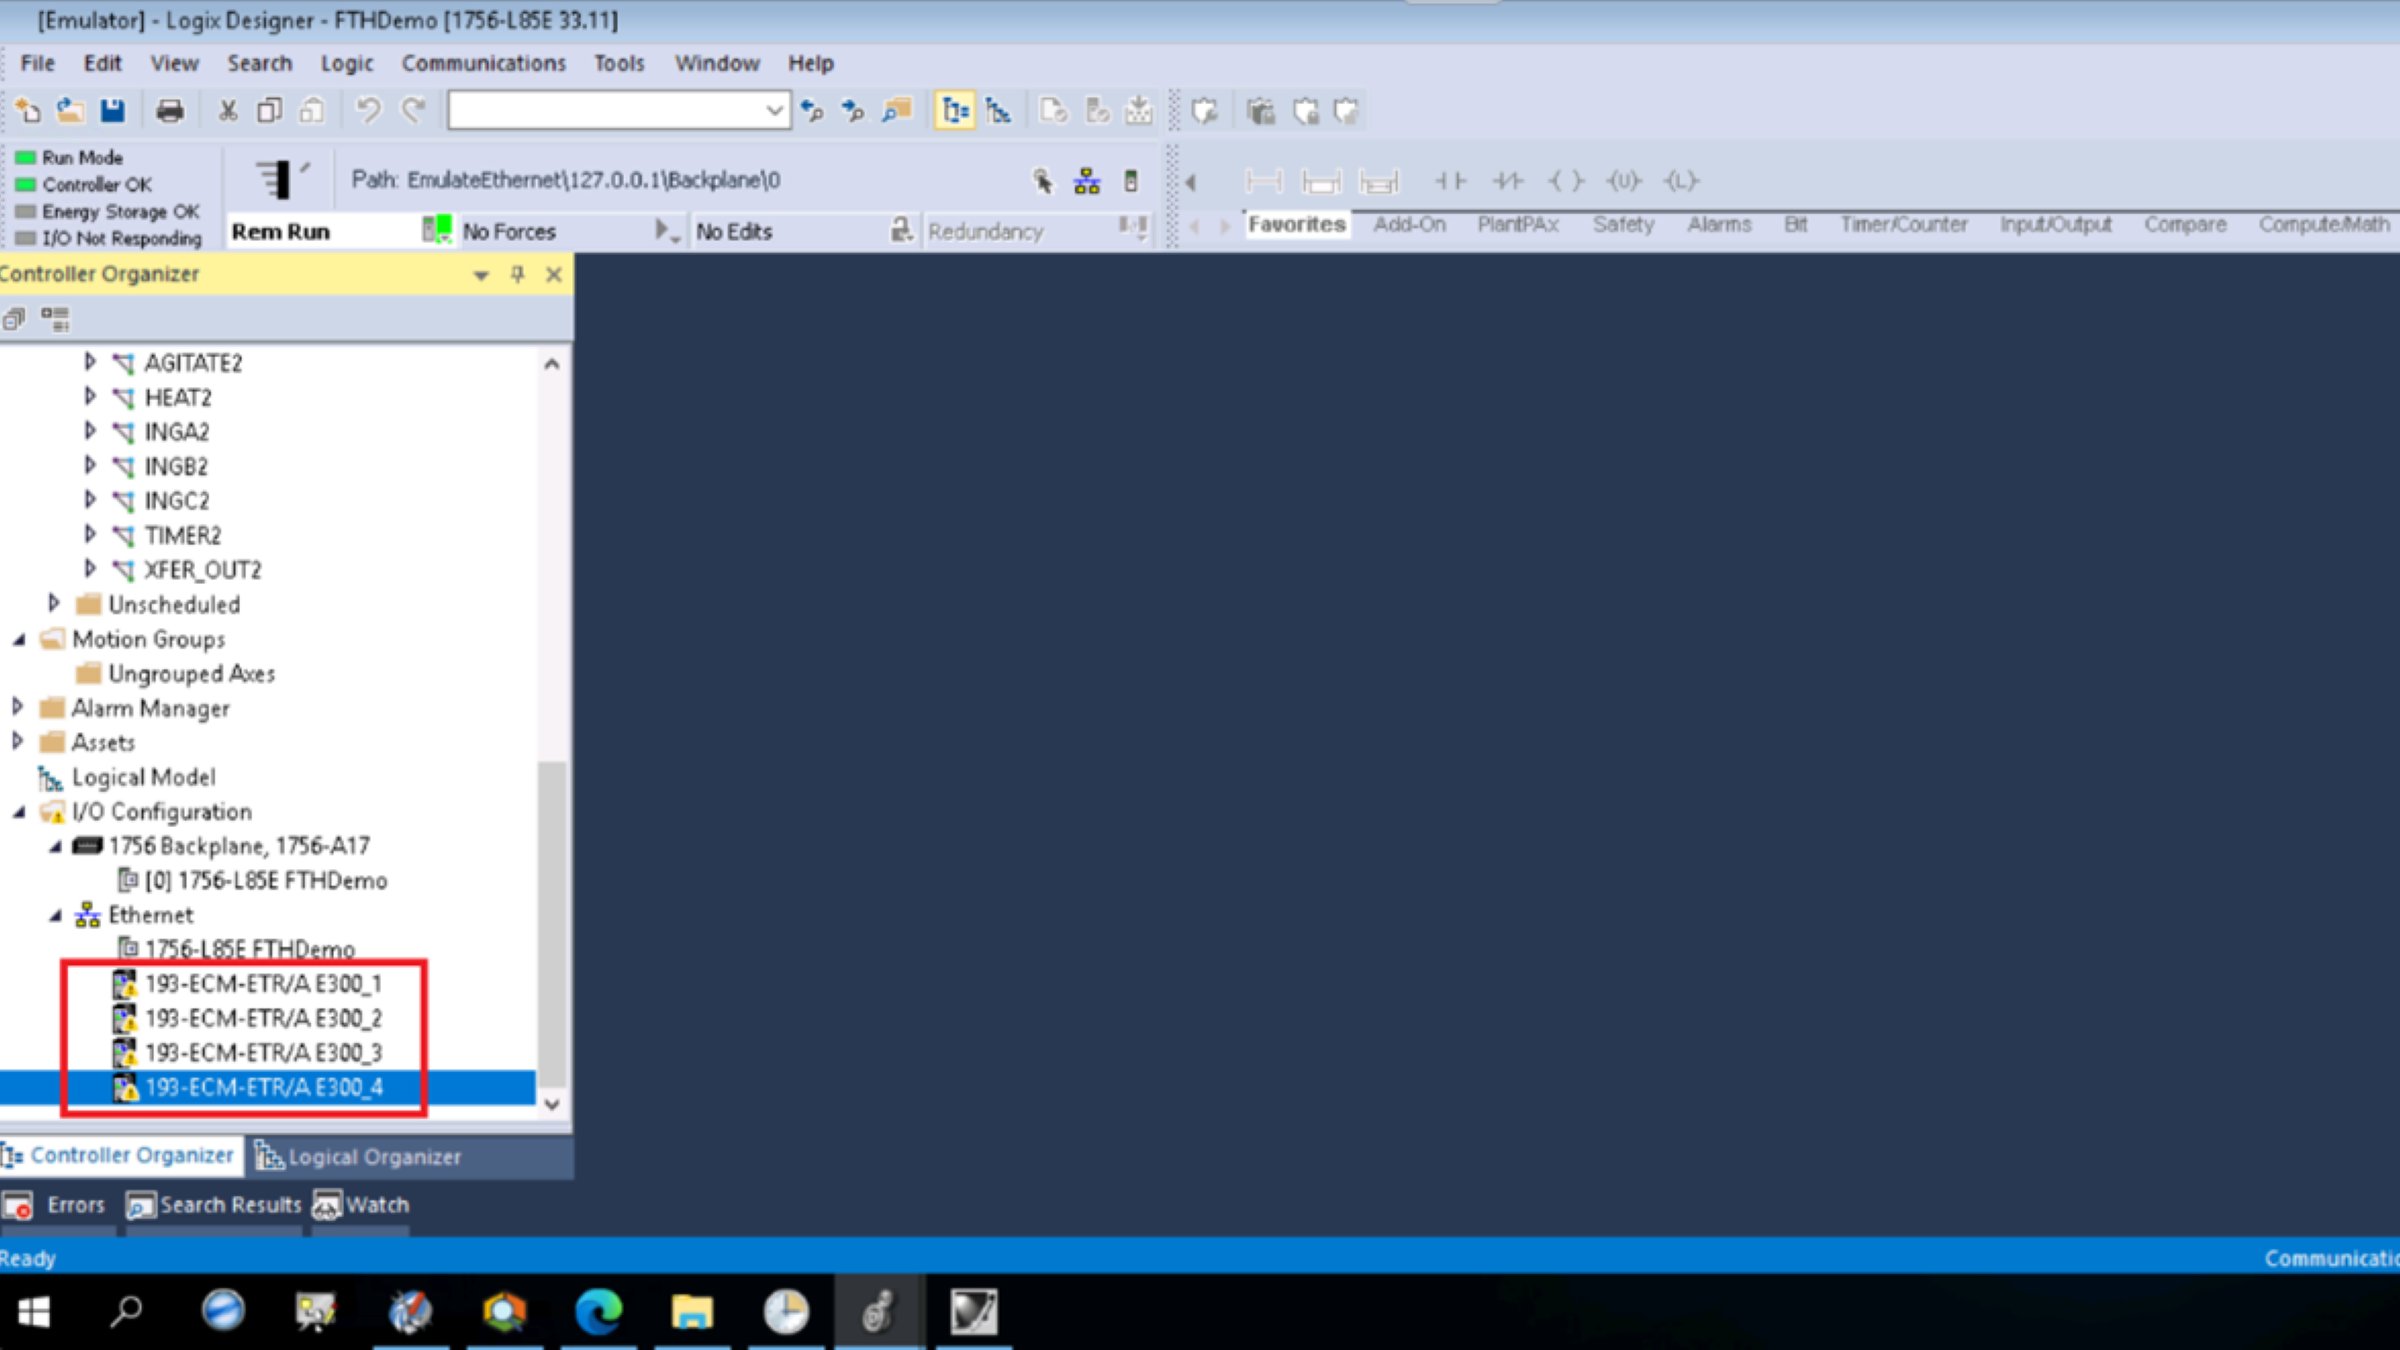Click Collapse All icon in organizer toolbar
The height and width of the screenshot is (1350, 2400).
coord(14,319)
